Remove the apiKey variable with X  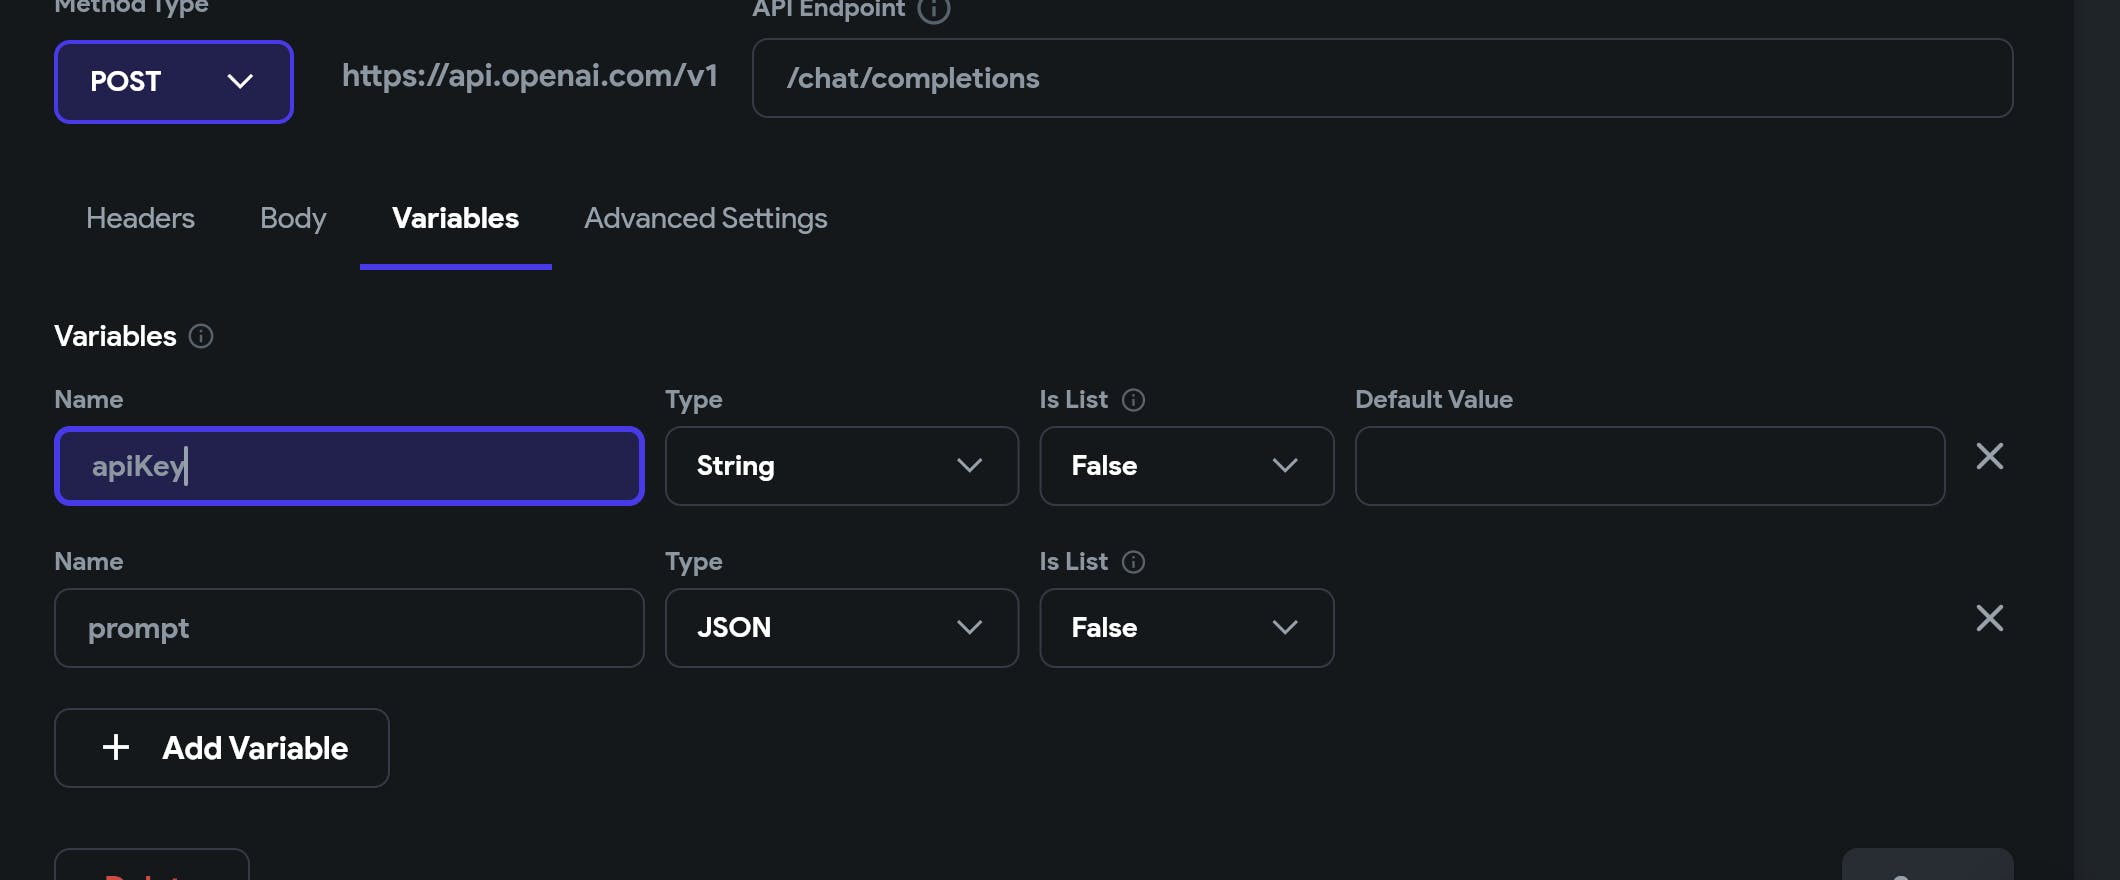(1989, 457)
